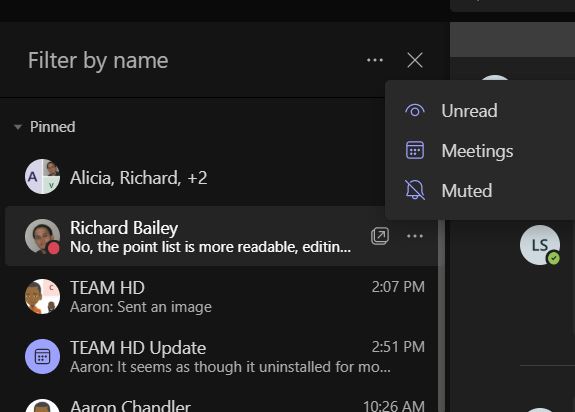Click Richard Bailey's profile avatar

42,236
